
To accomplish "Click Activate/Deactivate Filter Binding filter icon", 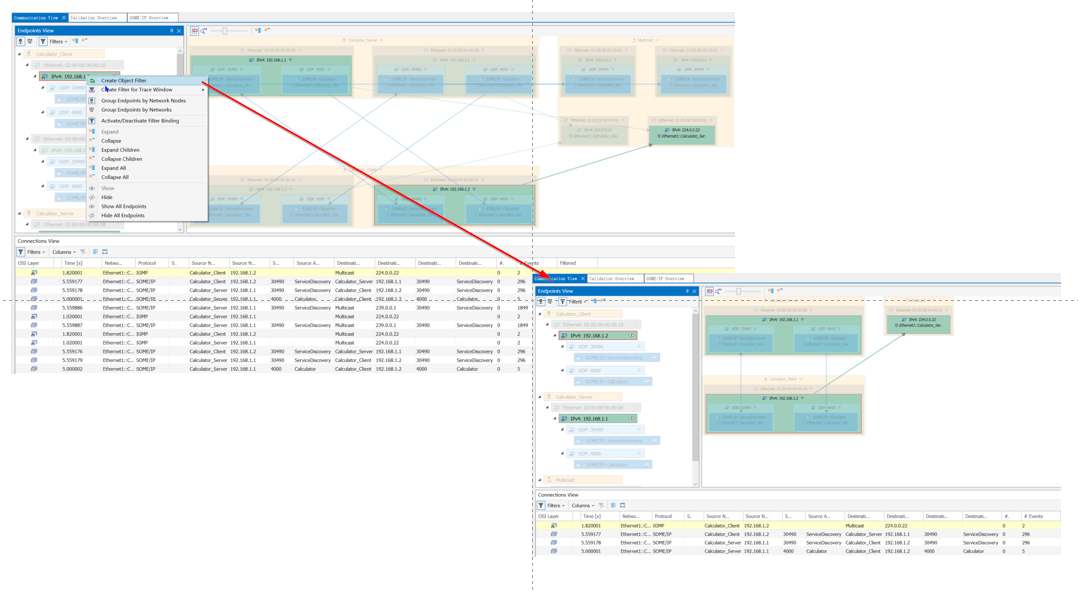I will click(91, 121).
